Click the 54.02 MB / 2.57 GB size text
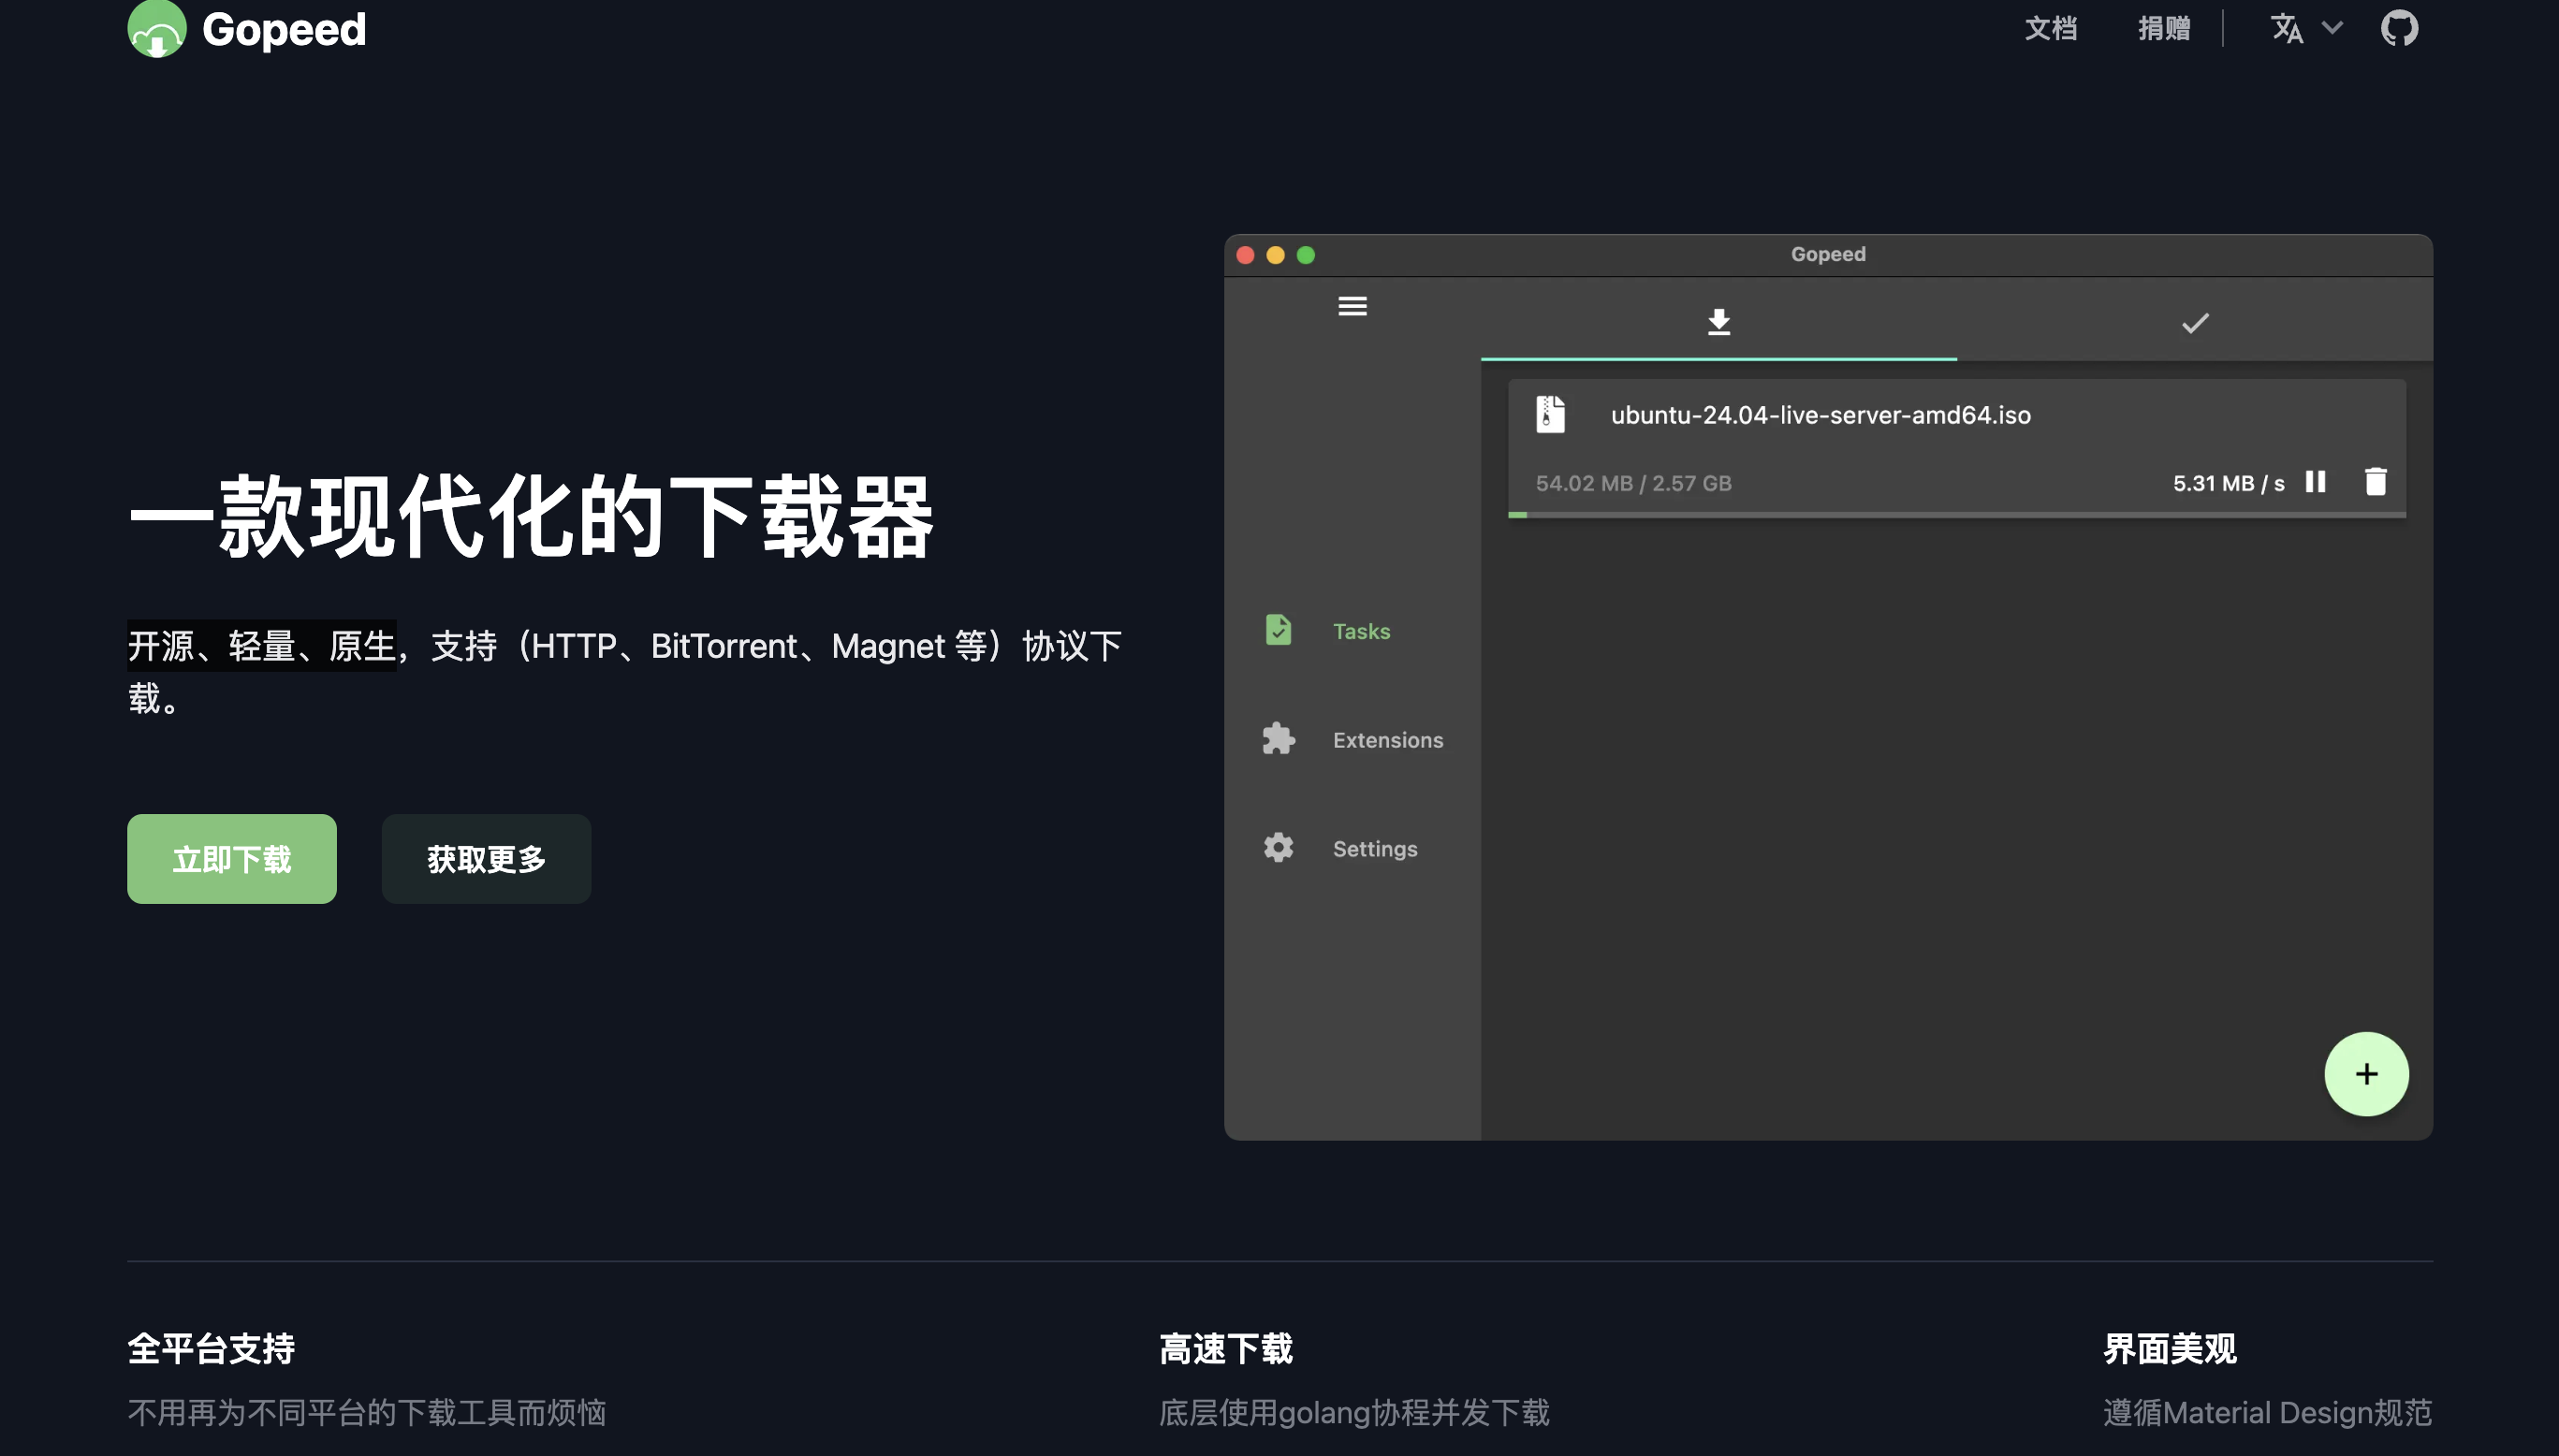Viewport: 2559px width, 1456px height. (x=1633, y=483)
